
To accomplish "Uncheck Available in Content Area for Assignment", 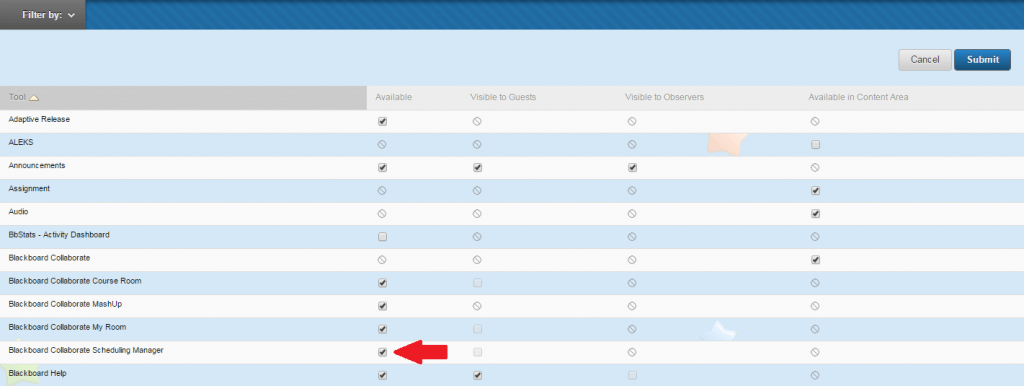I will [x=815, y=191].
